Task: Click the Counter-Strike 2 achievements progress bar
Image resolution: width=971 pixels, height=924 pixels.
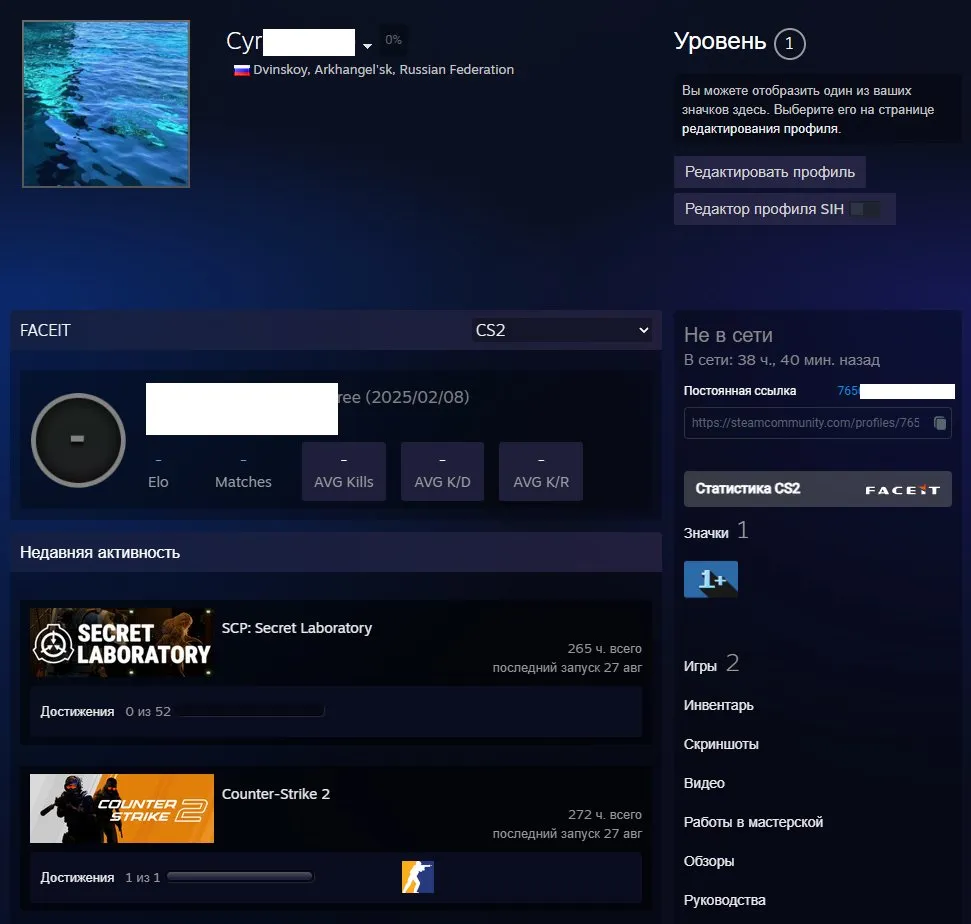Action: coord(240,876)
